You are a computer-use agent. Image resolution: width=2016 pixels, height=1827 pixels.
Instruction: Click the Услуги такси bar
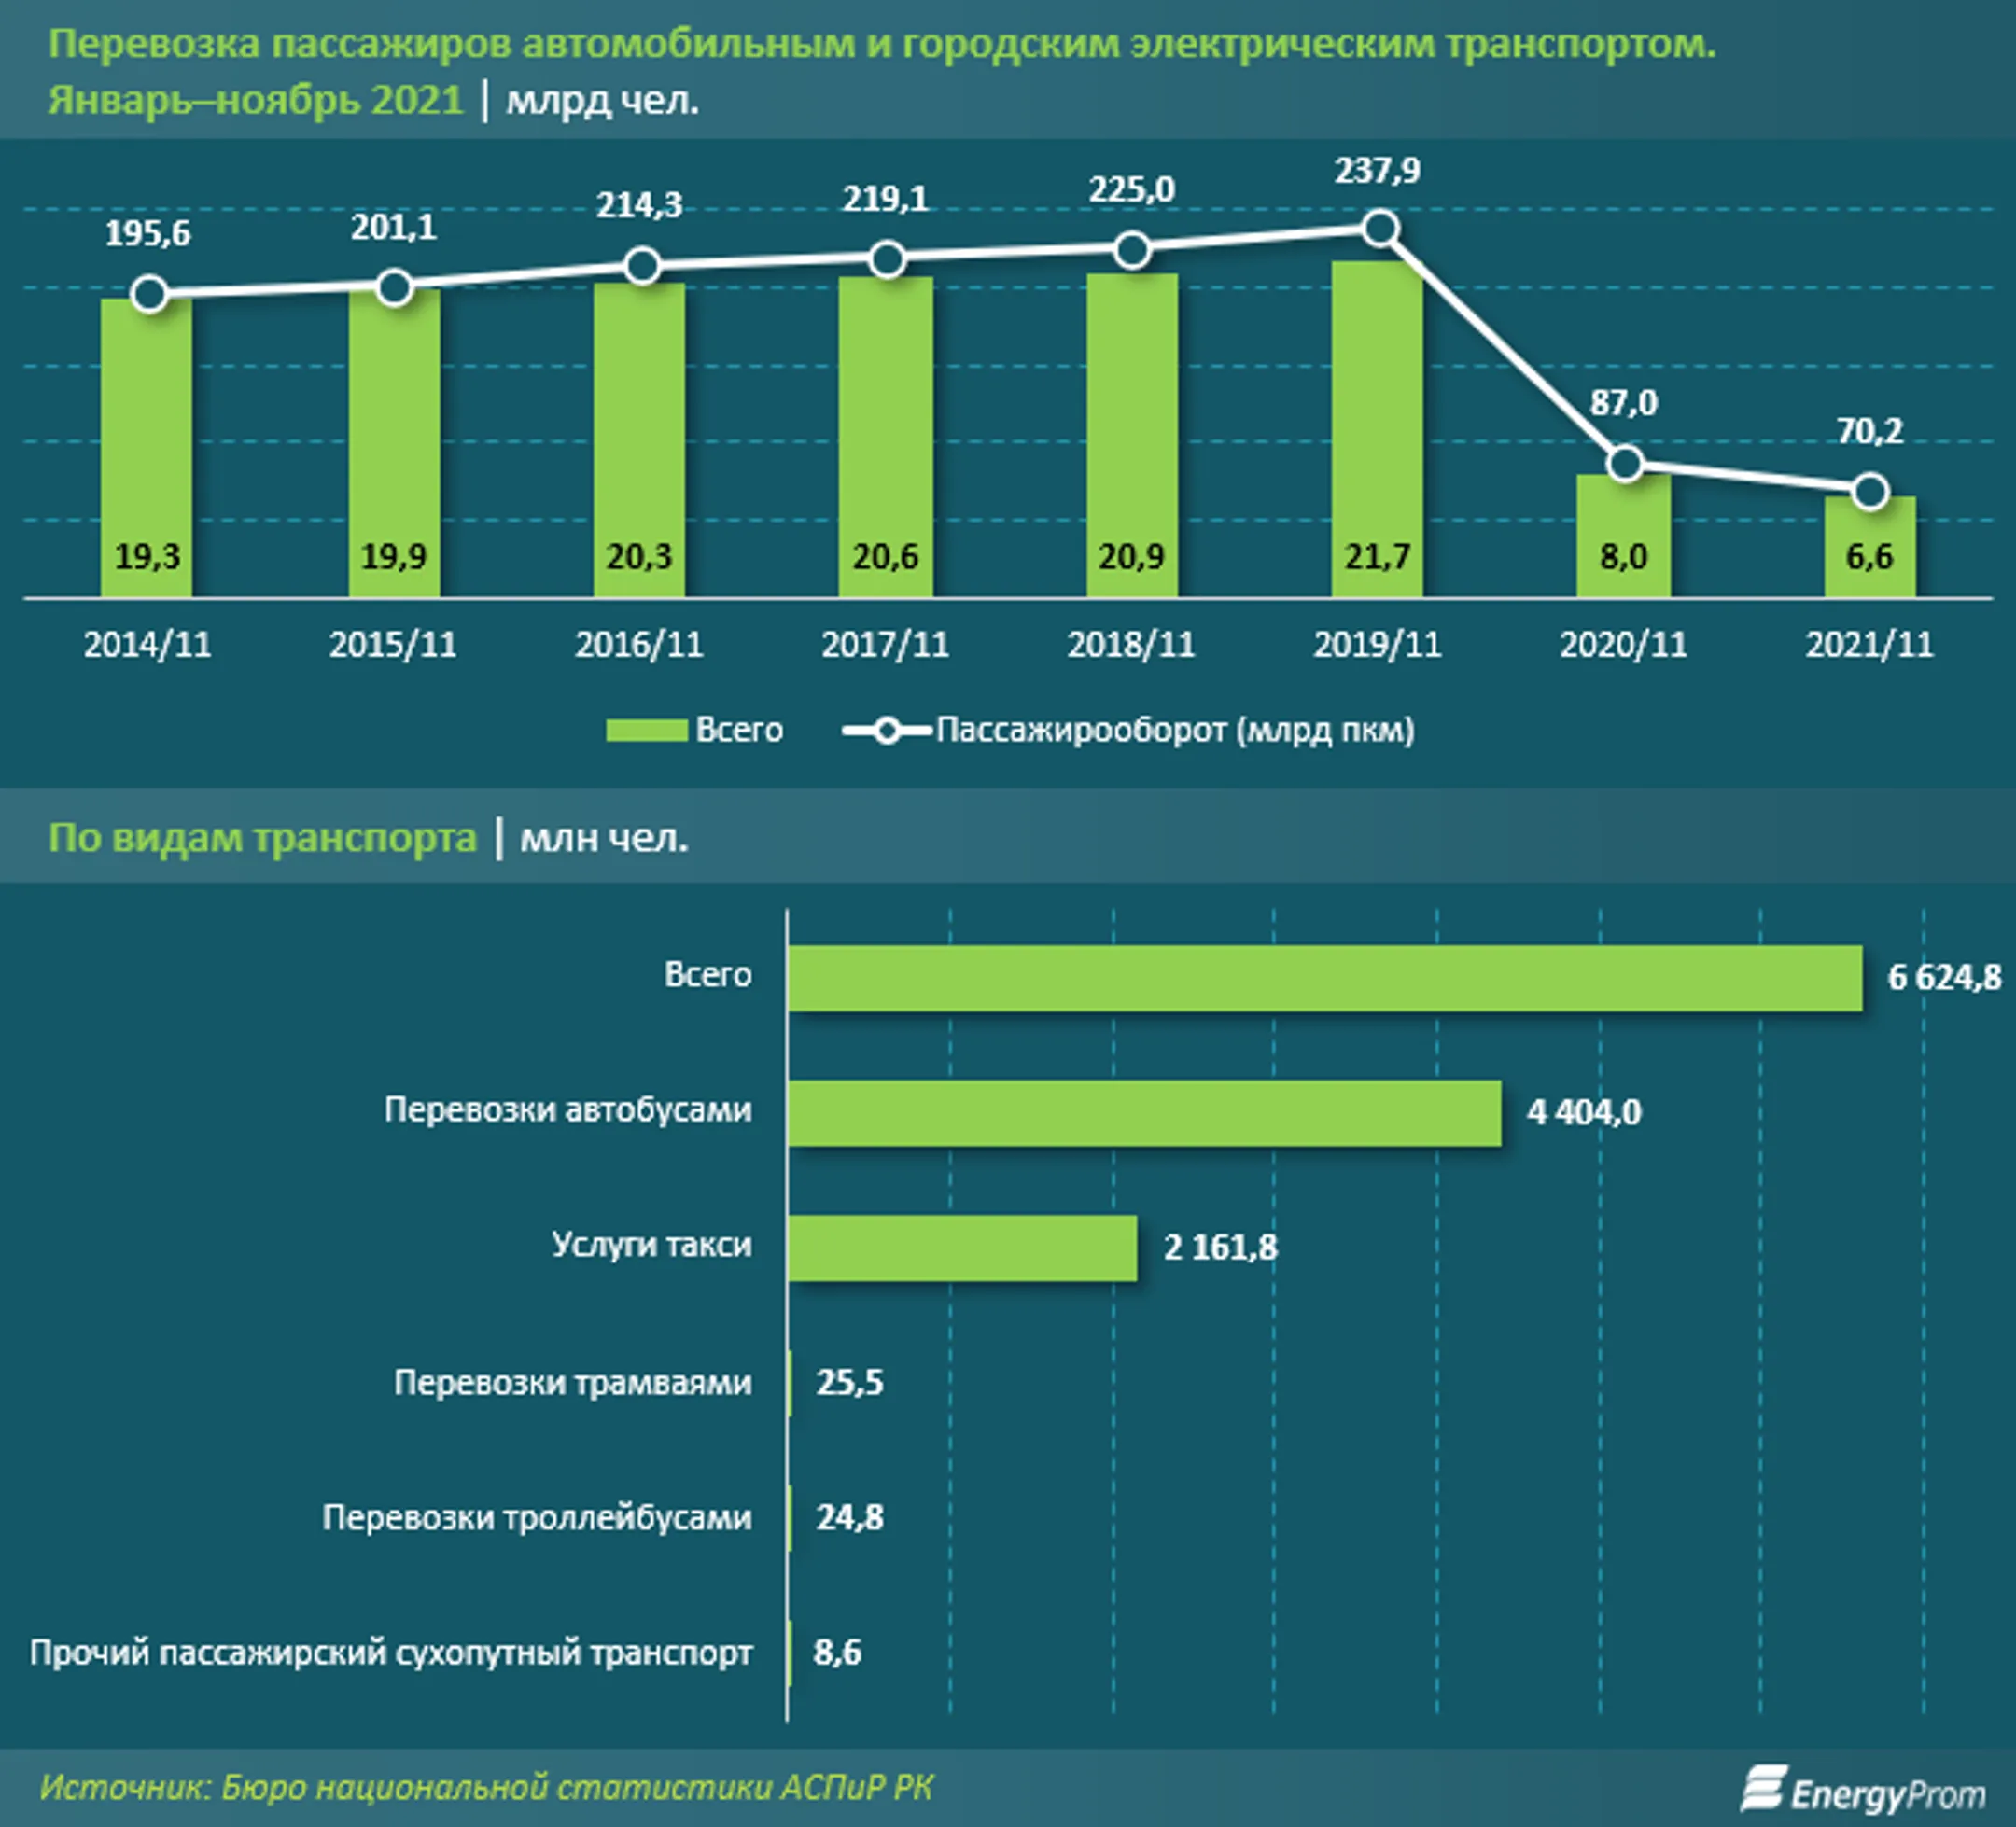[x=962, y=1248]
